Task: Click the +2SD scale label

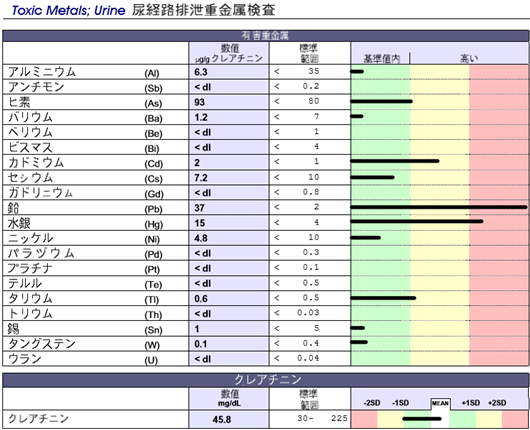Action: tap(497, 403)
